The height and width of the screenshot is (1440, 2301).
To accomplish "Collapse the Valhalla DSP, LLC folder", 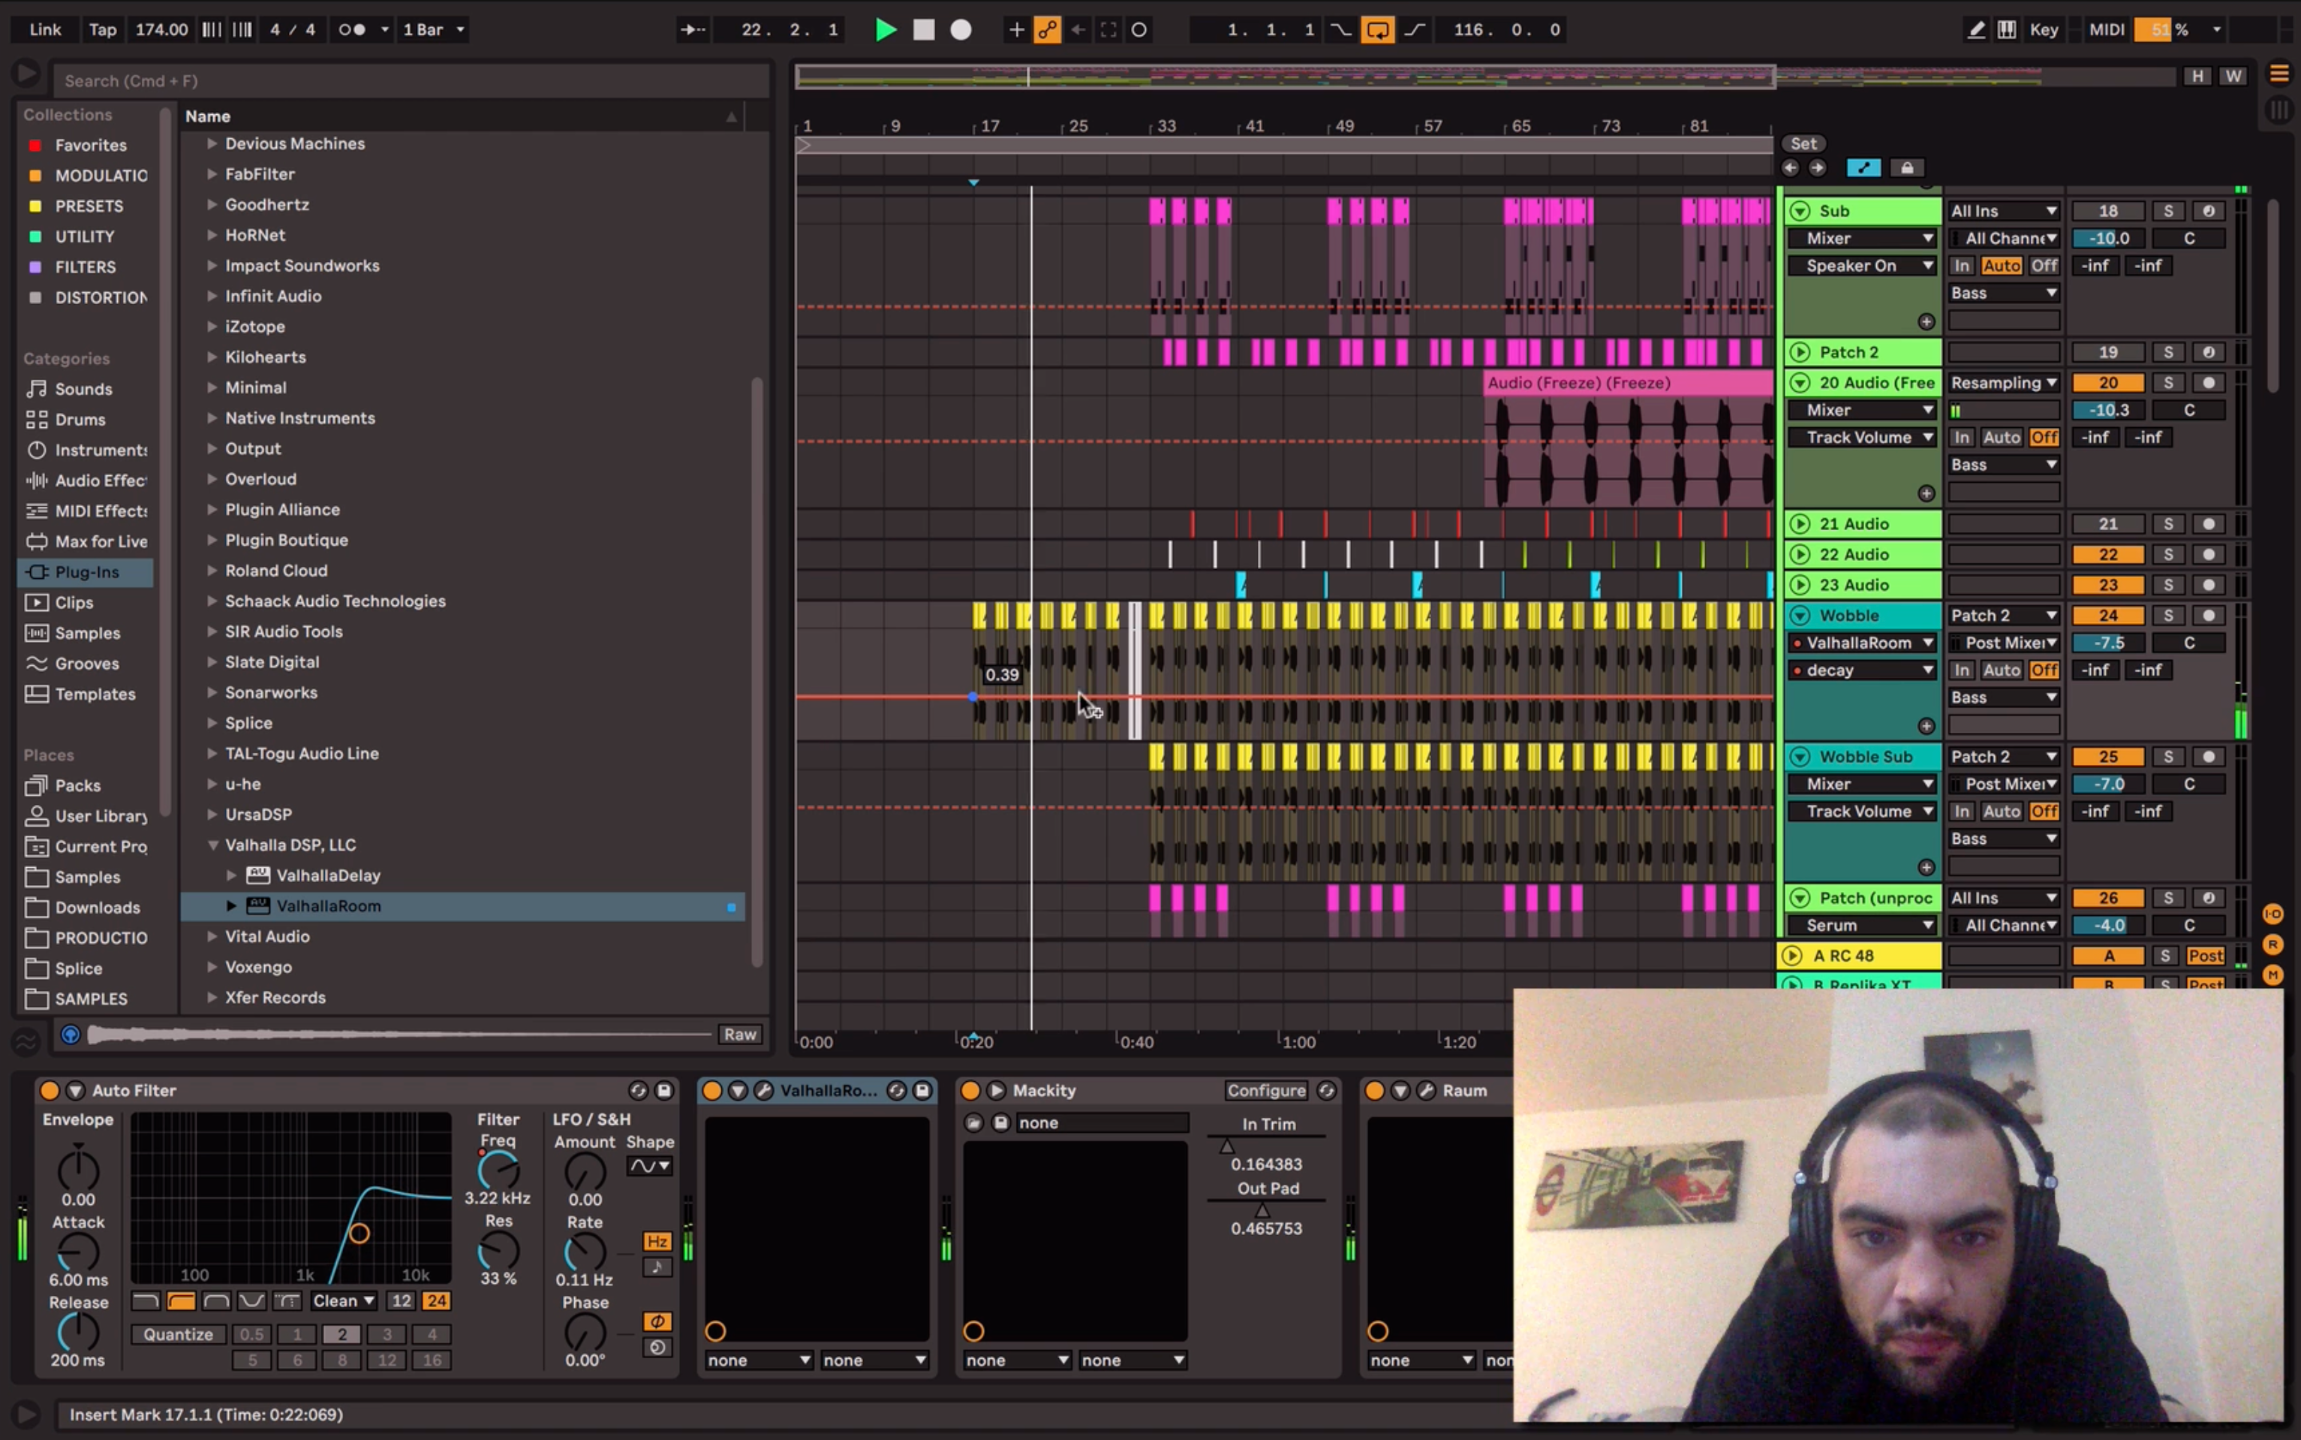I will 212,845.
